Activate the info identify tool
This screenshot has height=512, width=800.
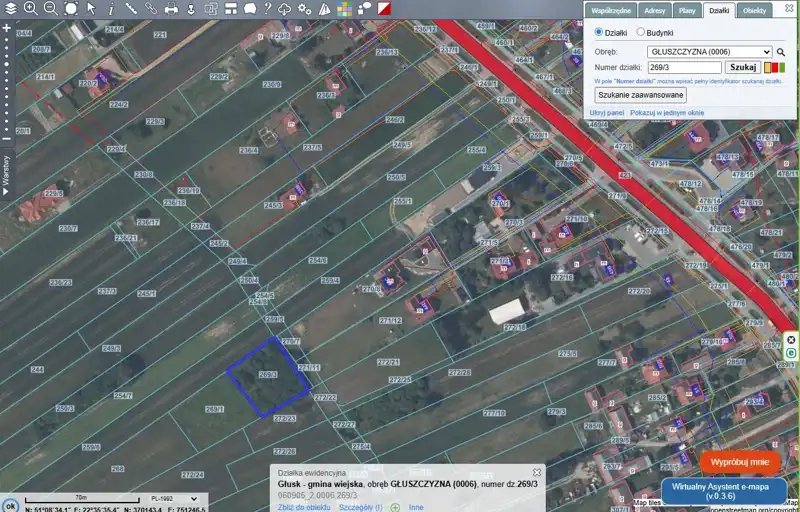tap(111, 8)
